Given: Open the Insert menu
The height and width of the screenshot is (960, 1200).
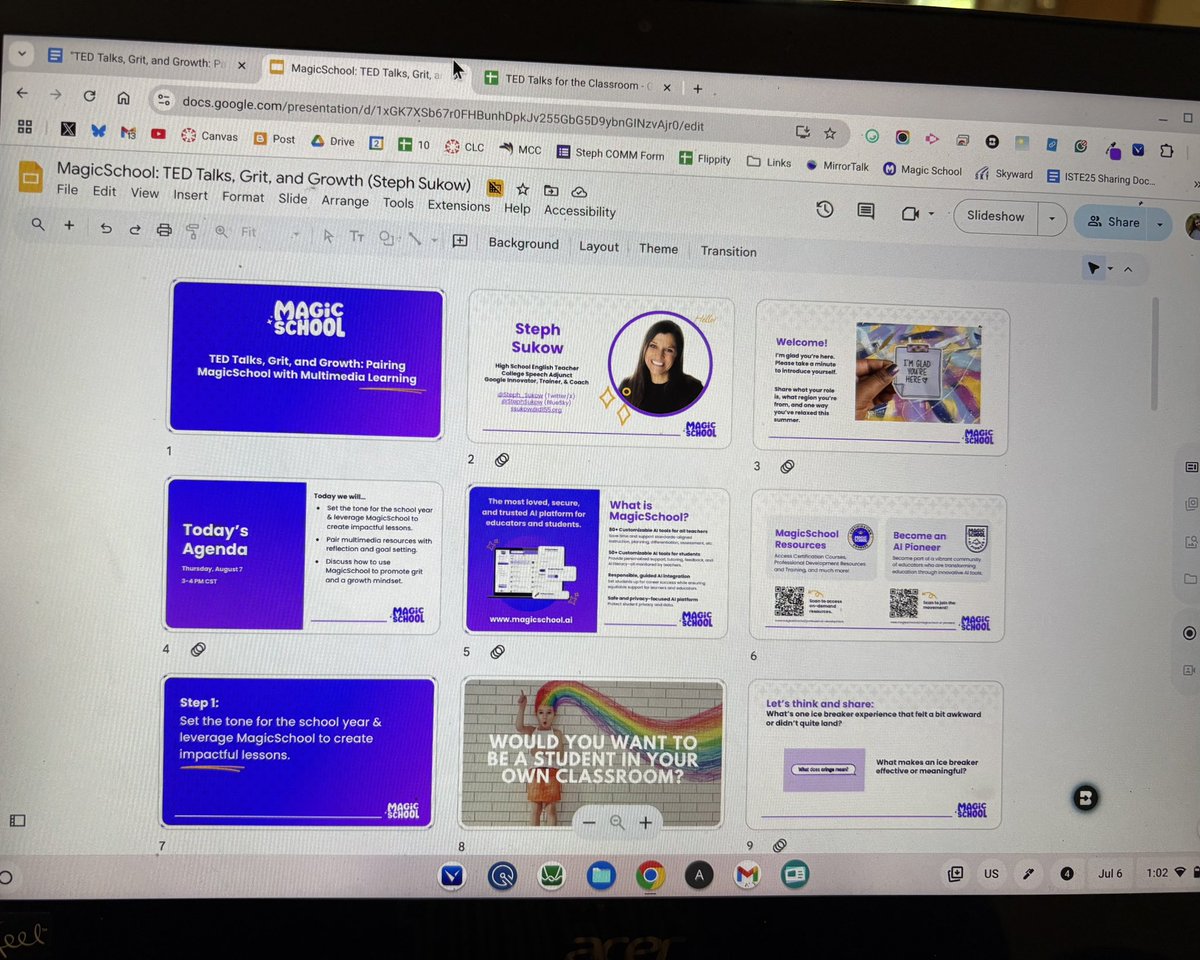Looking at the screenshot, I should point(190,195).
